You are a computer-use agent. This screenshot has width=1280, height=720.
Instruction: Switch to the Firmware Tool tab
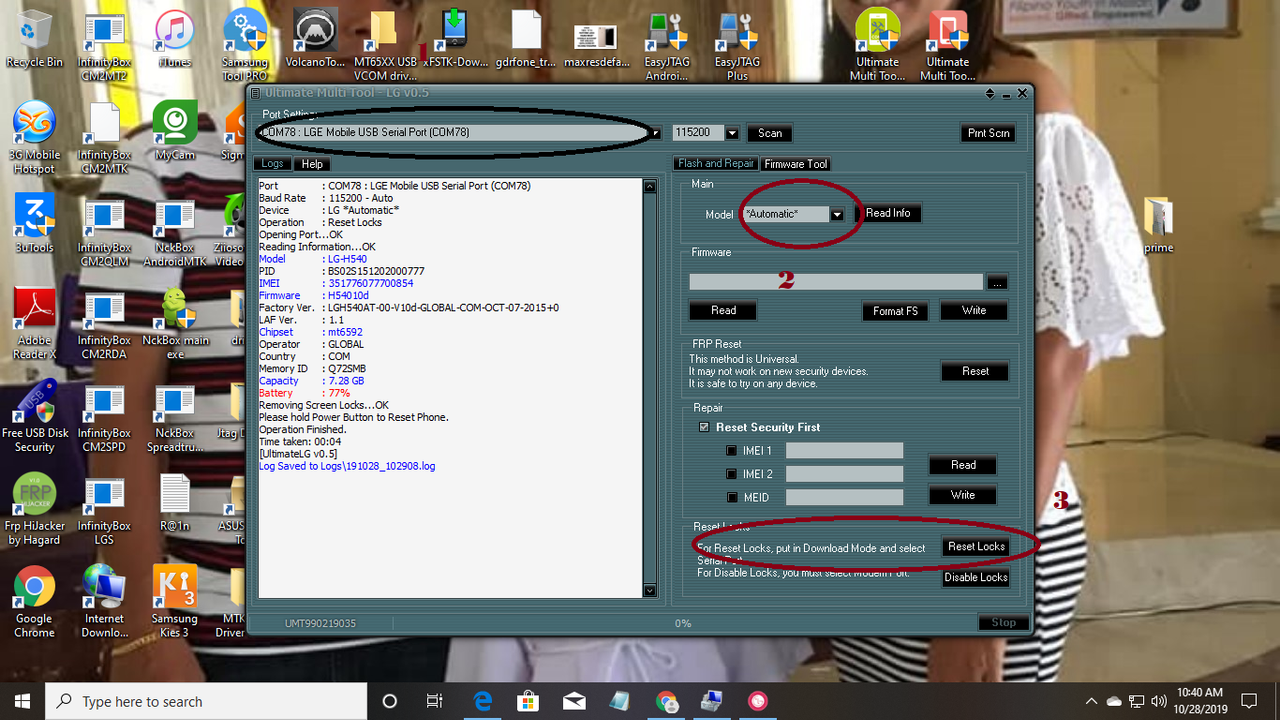(796, 164)
